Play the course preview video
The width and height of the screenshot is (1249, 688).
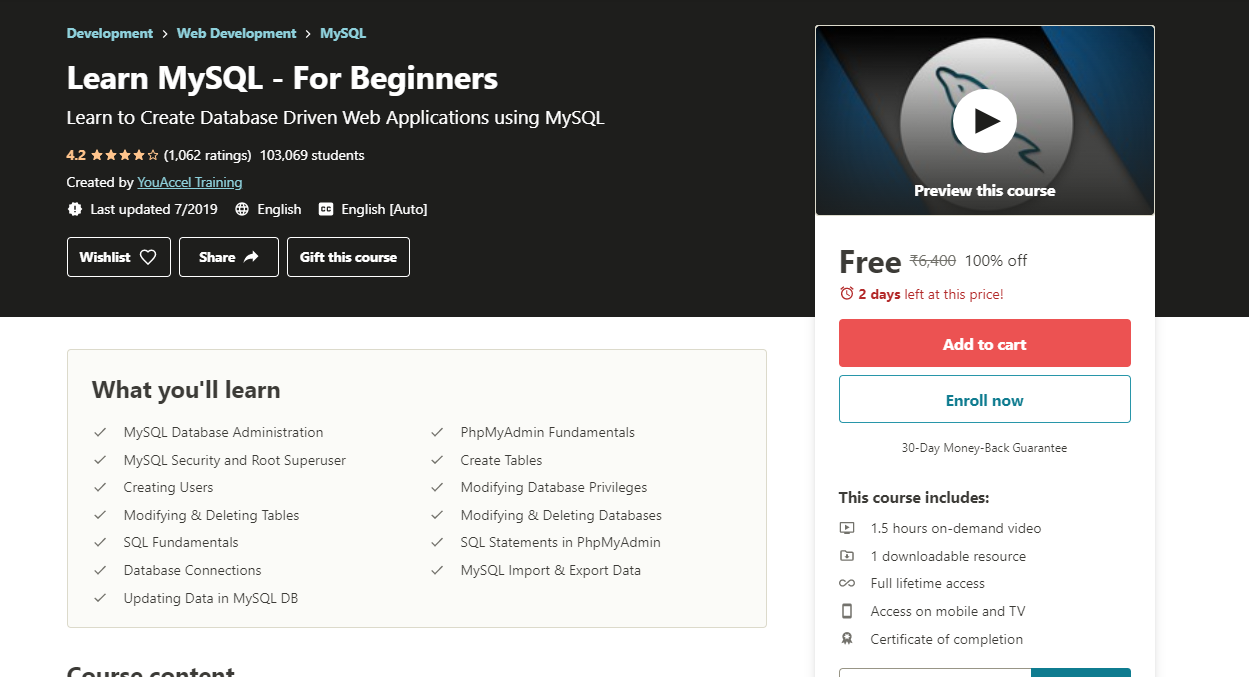(984, 120)
